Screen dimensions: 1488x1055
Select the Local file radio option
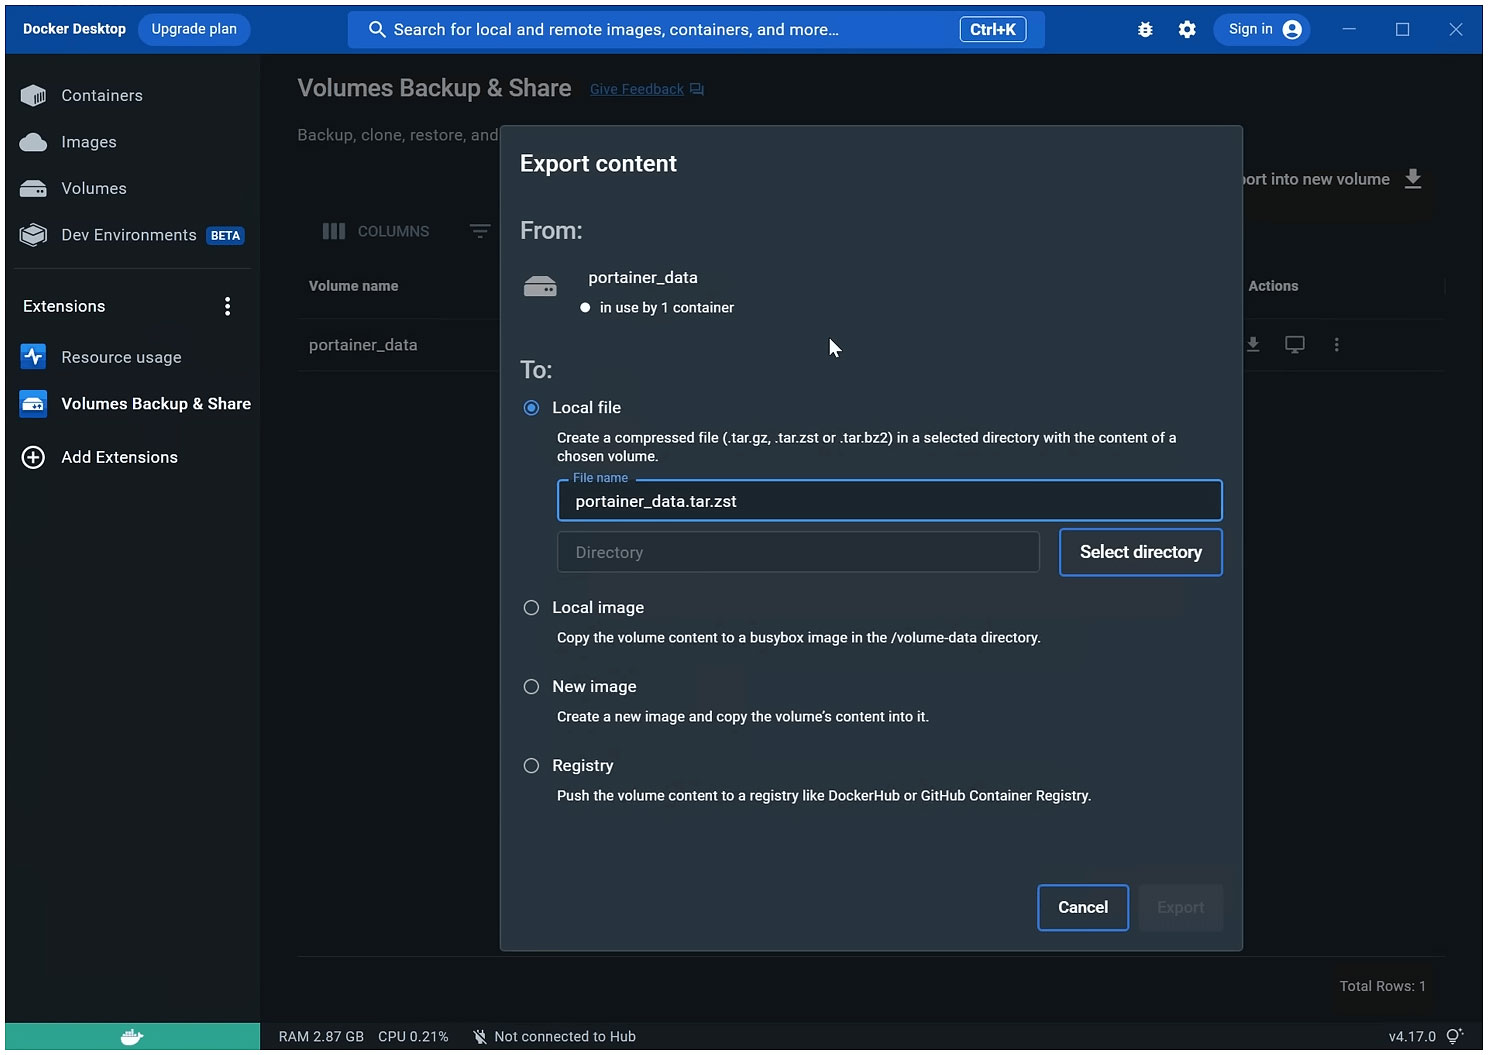tap(531, 408)
